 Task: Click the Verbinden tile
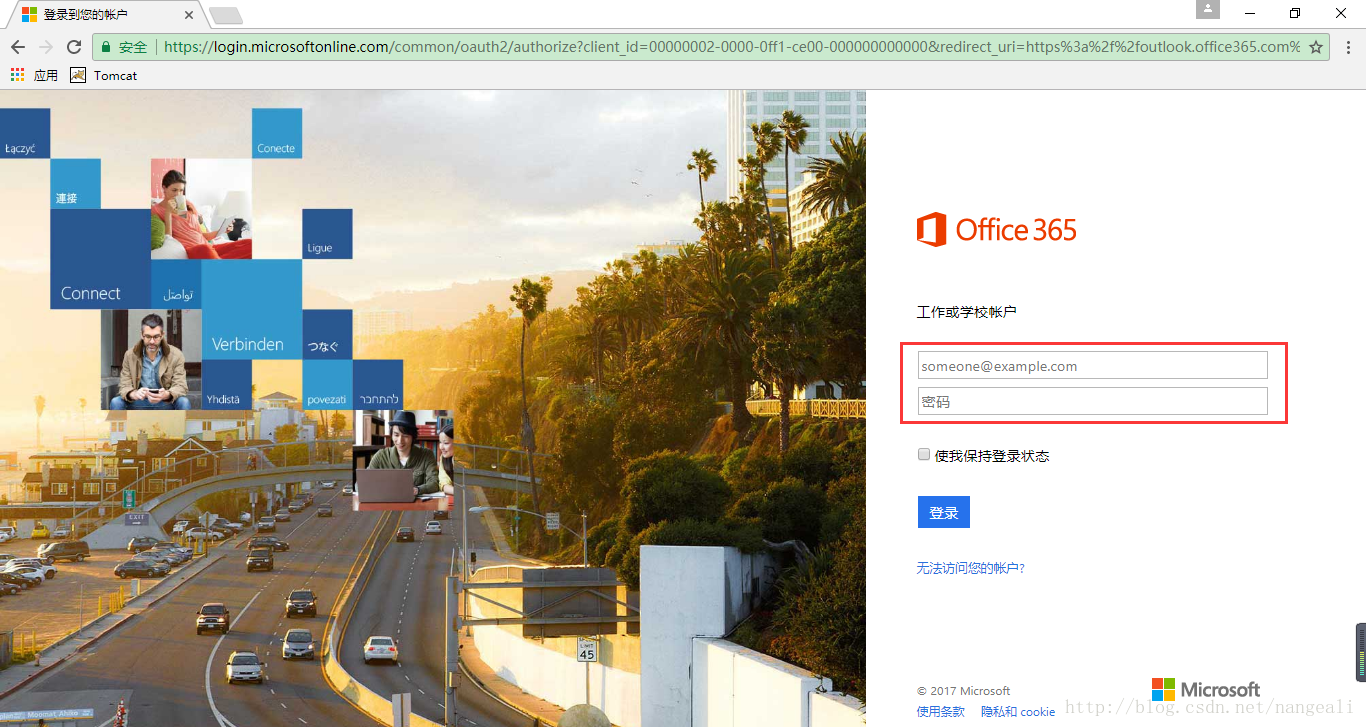[x=252, y=310]
